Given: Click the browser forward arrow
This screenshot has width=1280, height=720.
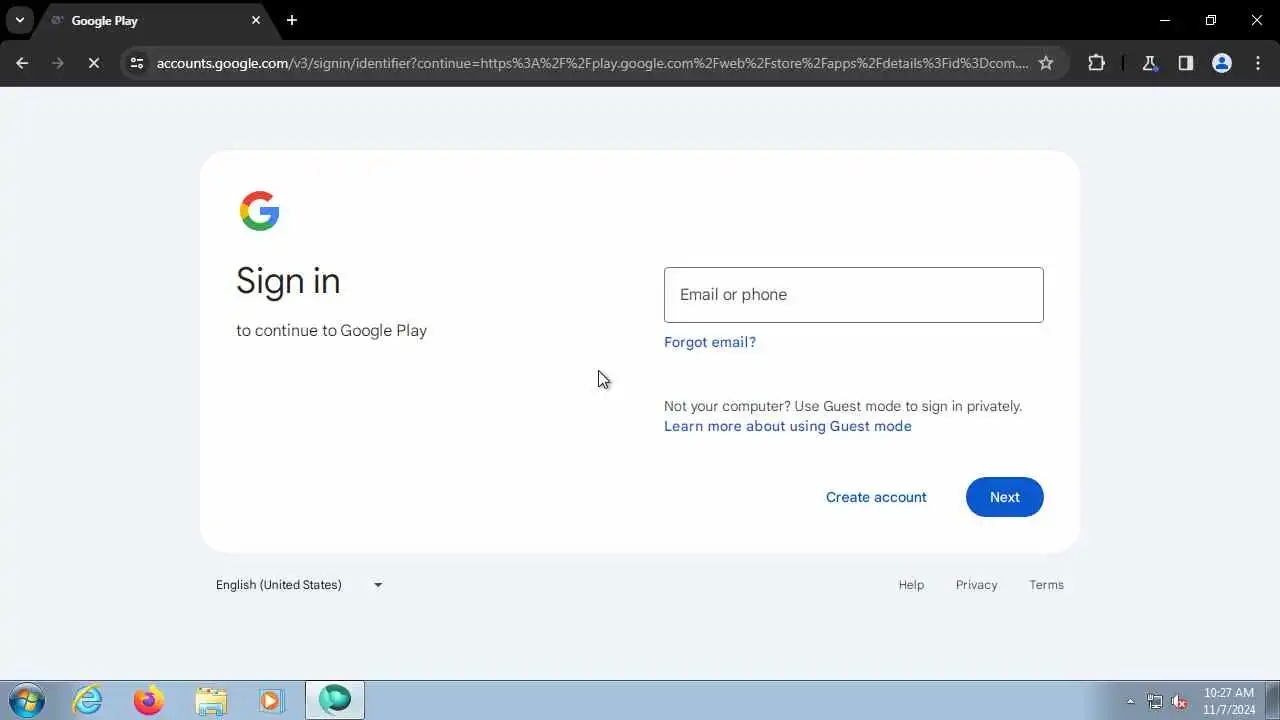Looking at the screenshot, I should pyautogui.click(x=57, y=63).
